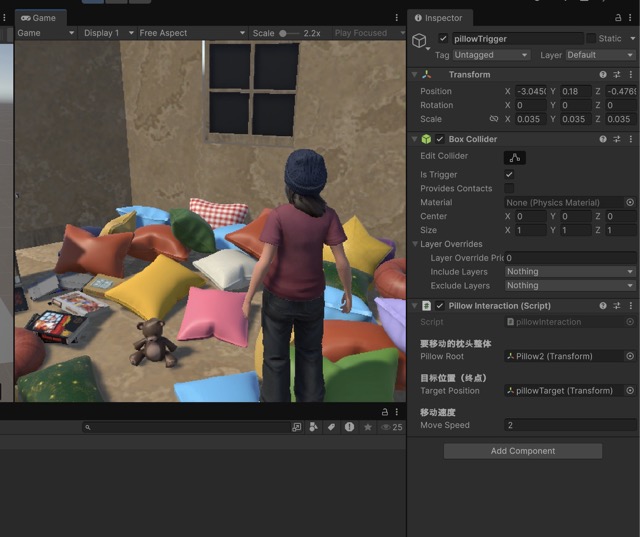Lock the bottom Project panel
Image resolution: width=640 pixels, height=537 pixels.
[384, 412]
